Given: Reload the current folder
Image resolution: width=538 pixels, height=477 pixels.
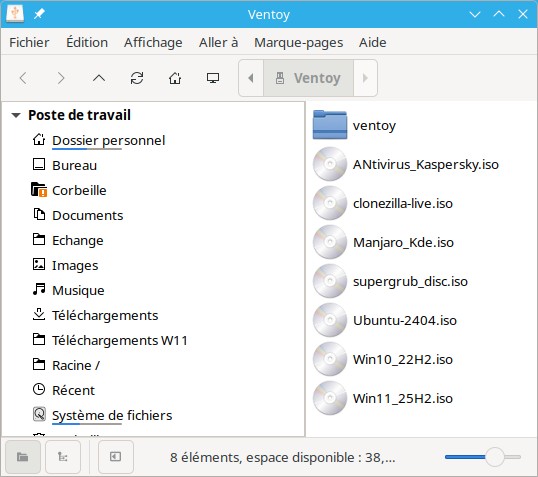Looking at the screenshot, I should 137,78.
